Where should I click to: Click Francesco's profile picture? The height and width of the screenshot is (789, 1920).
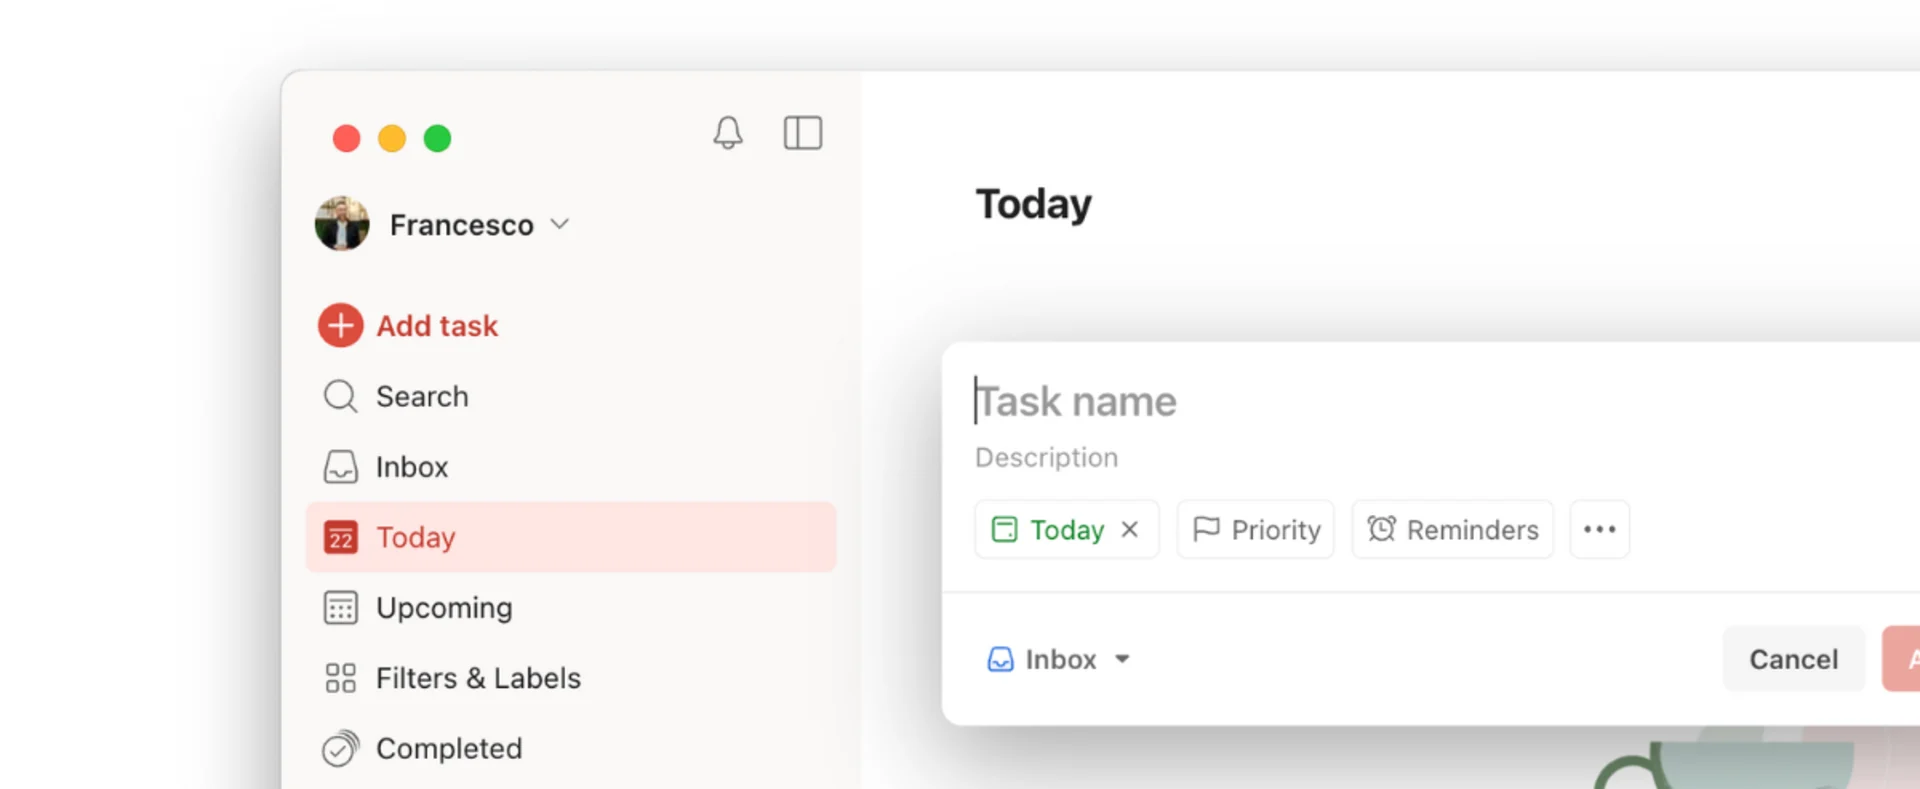tap(341, 224)
